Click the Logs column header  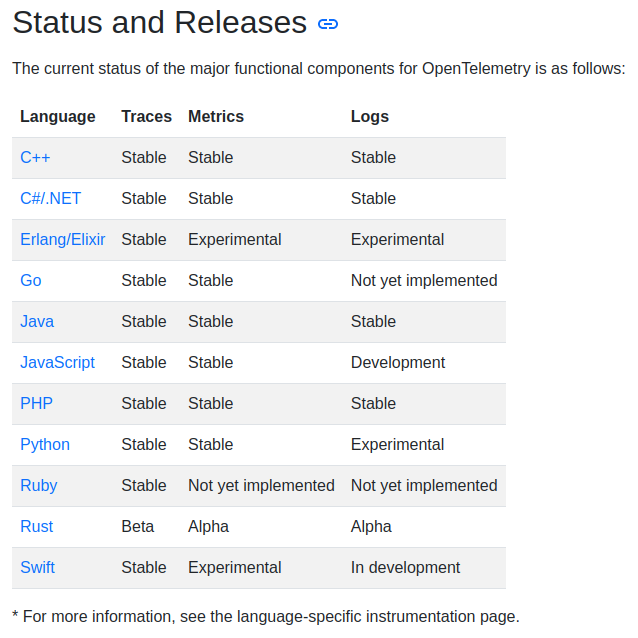370,117
